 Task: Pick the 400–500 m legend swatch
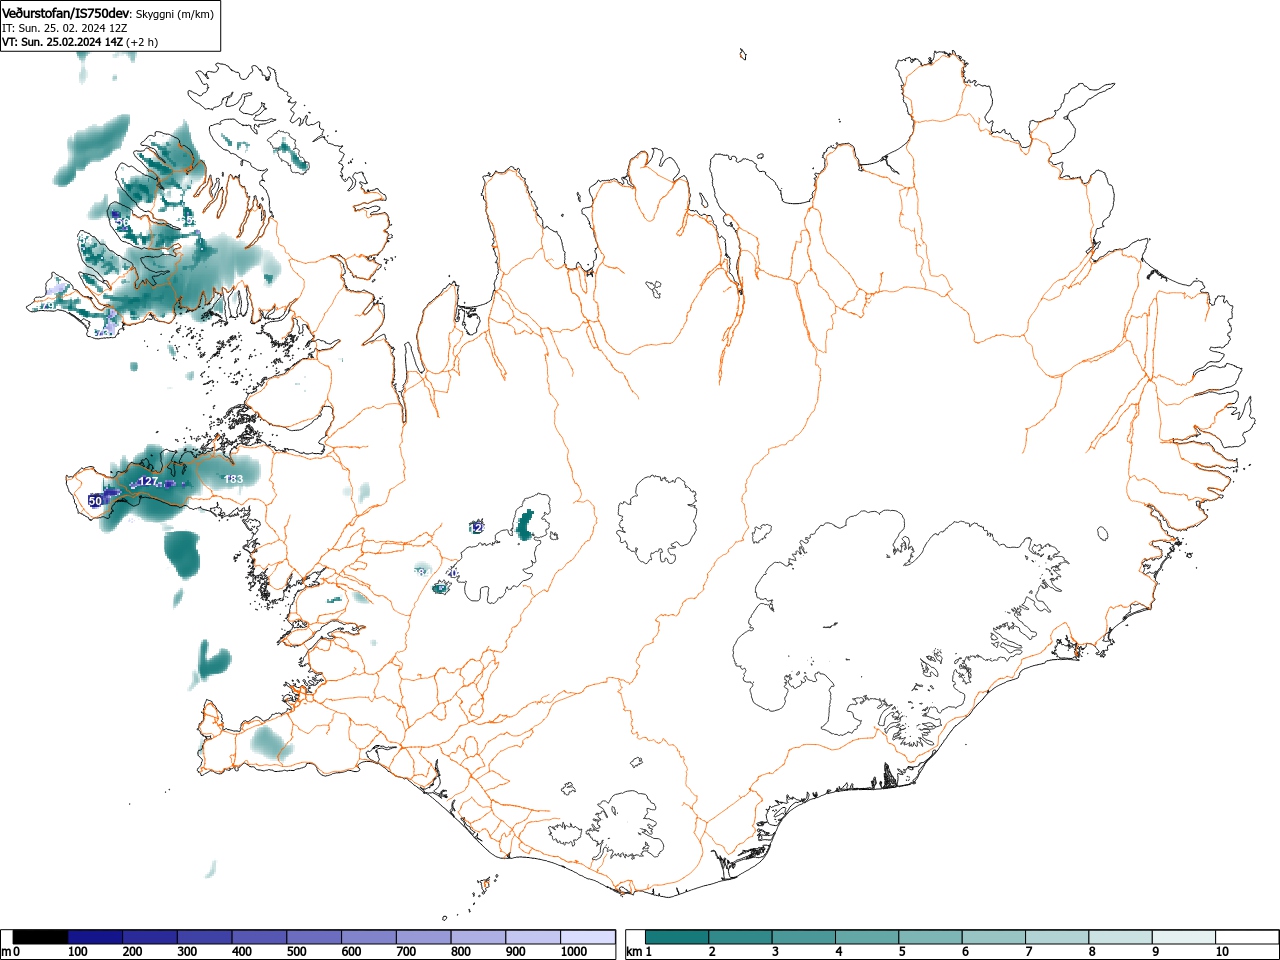tap(259, 937)
